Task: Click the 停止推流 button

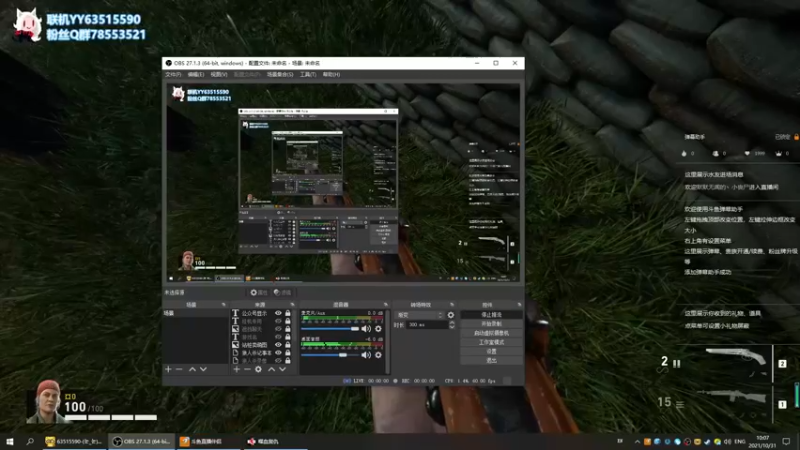Action: point(491,315)
